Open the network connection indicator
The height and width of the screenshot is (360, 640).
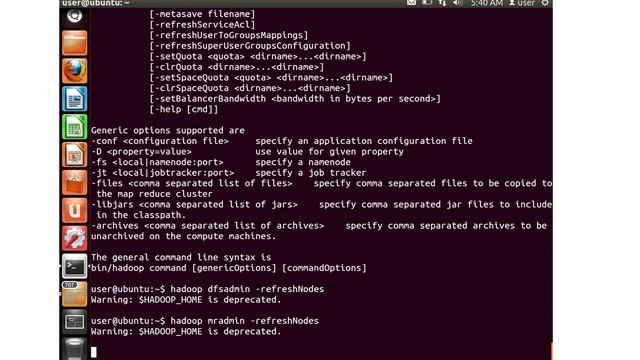click(442, 3)
